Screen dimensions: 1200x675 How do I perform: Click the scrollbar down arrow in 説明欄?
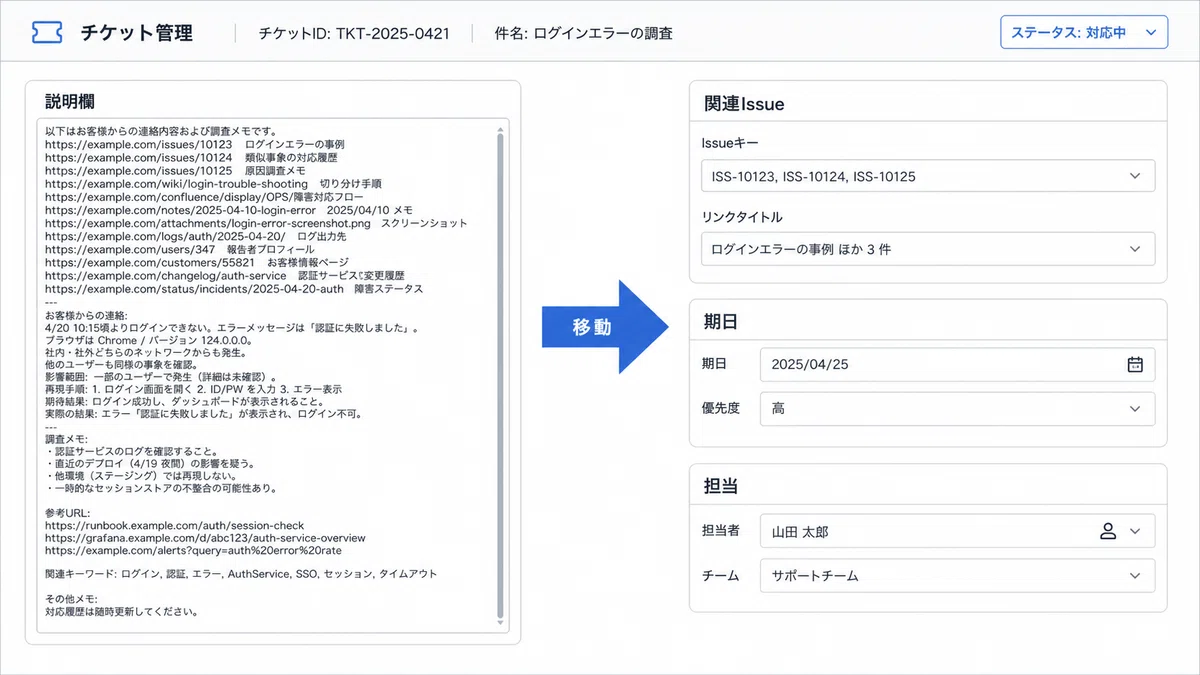tap(501, 624)
